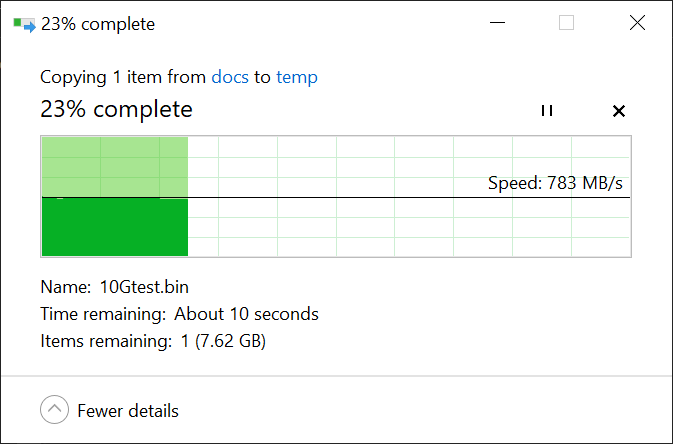Click the copy dialog title bar icon
673x444 pixels.
[x=24, y=24]
